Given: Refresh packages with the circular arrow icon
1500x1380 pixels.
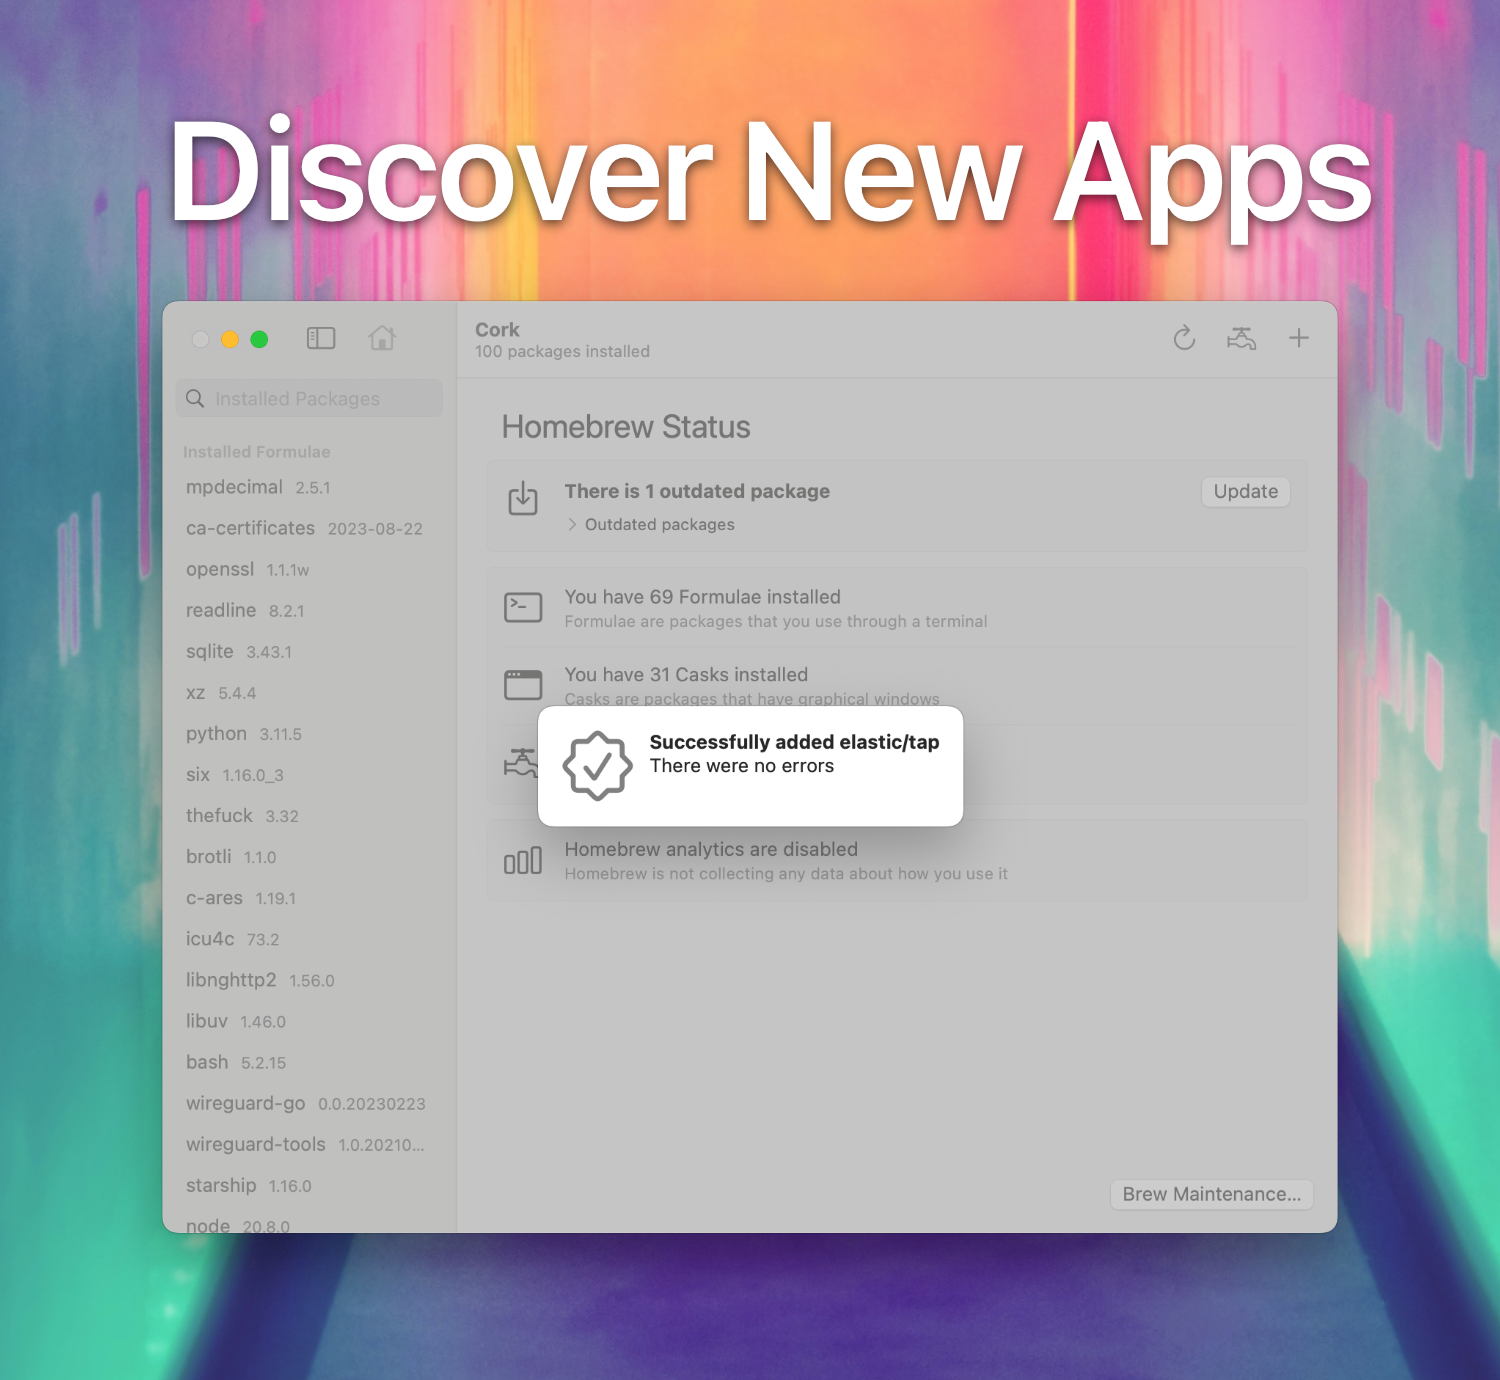Looking at the screenshot, I should tap(1184, 338).
